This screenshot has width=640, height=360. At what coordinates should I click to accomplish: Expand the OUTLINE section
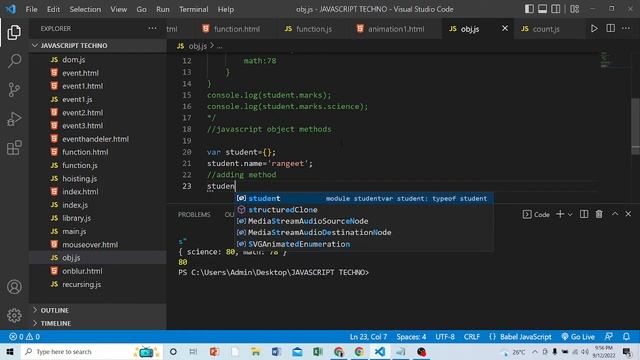click(98, 310)
